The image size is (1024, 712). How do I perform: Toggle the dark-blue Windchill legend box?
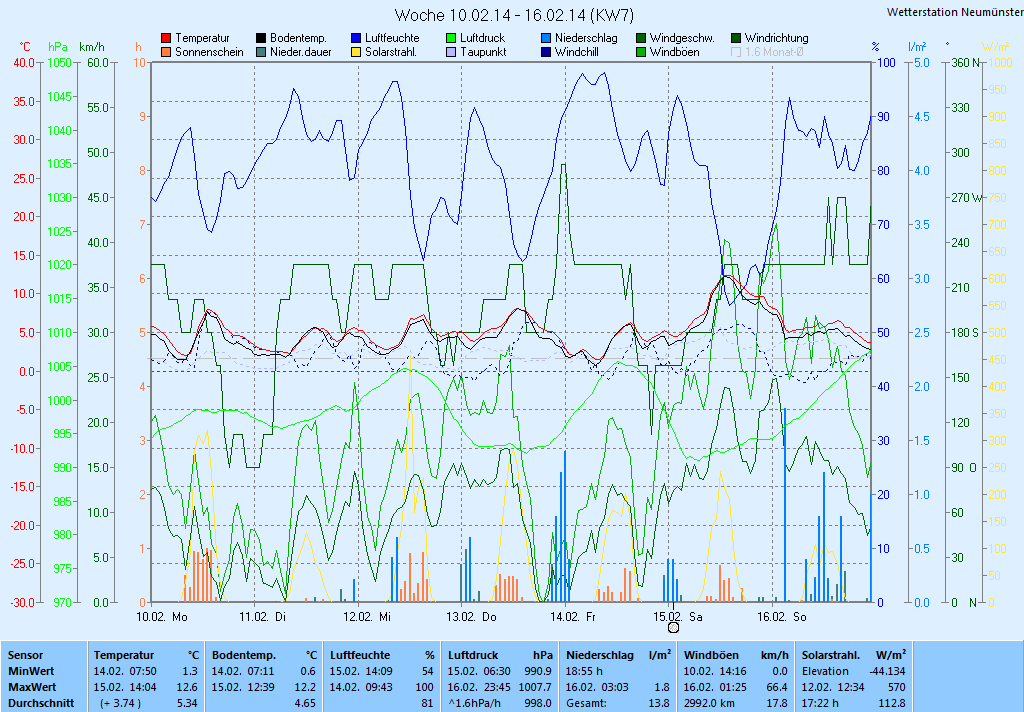tap(546, 52)
